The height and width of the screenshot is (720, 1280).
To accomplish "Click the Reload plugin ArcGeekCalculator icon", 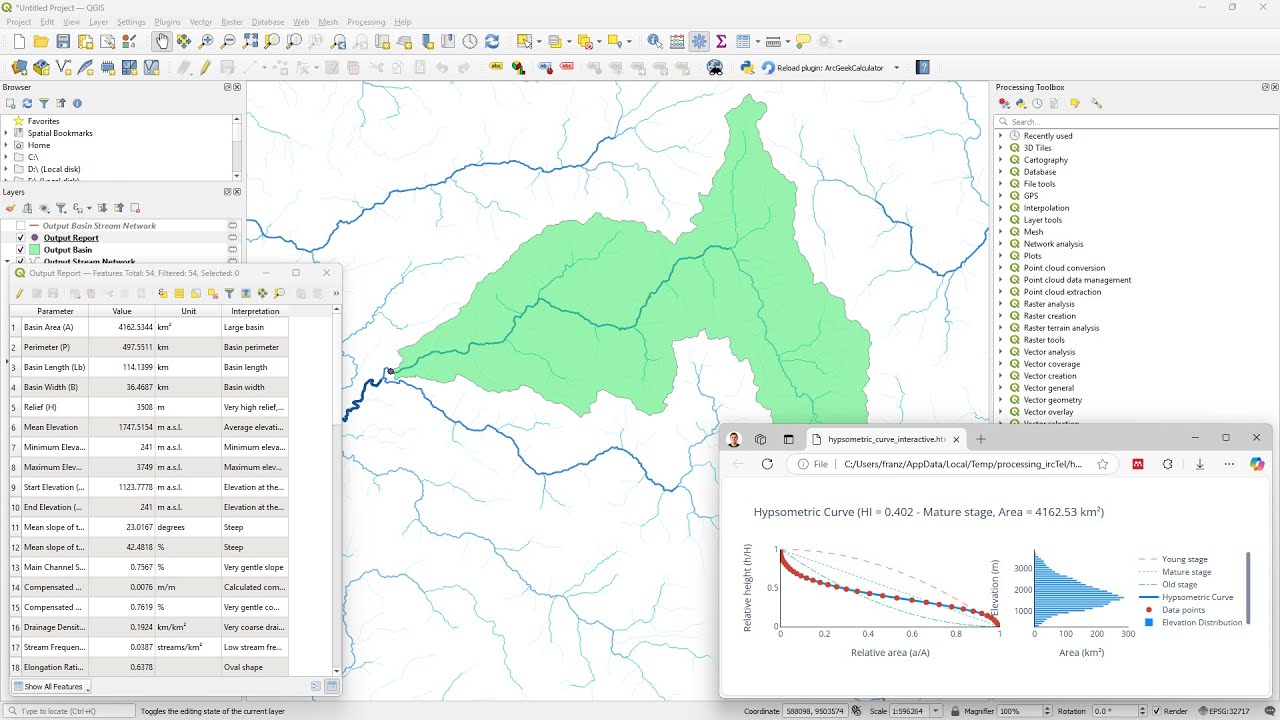I will tap(768, 67).
